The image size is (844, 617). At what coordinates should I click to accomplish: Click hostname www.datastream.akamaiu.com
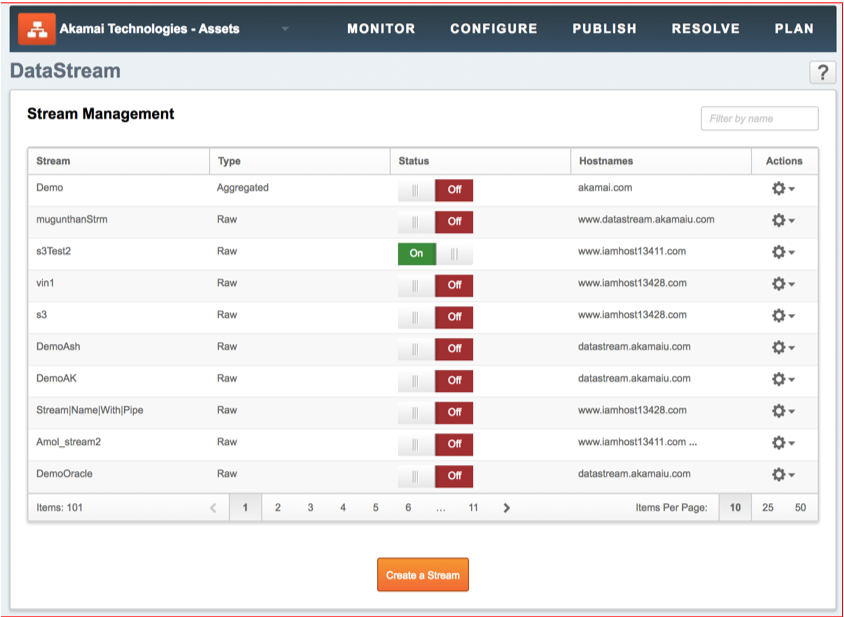click(646, 220)
